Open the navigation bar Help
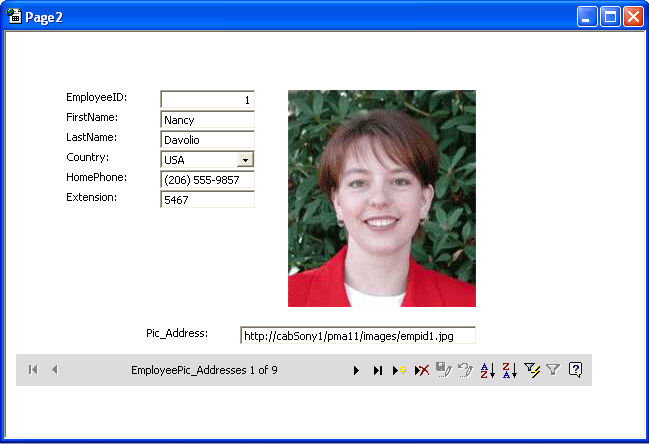Screen dimensions: 649x444 point(575,370)
